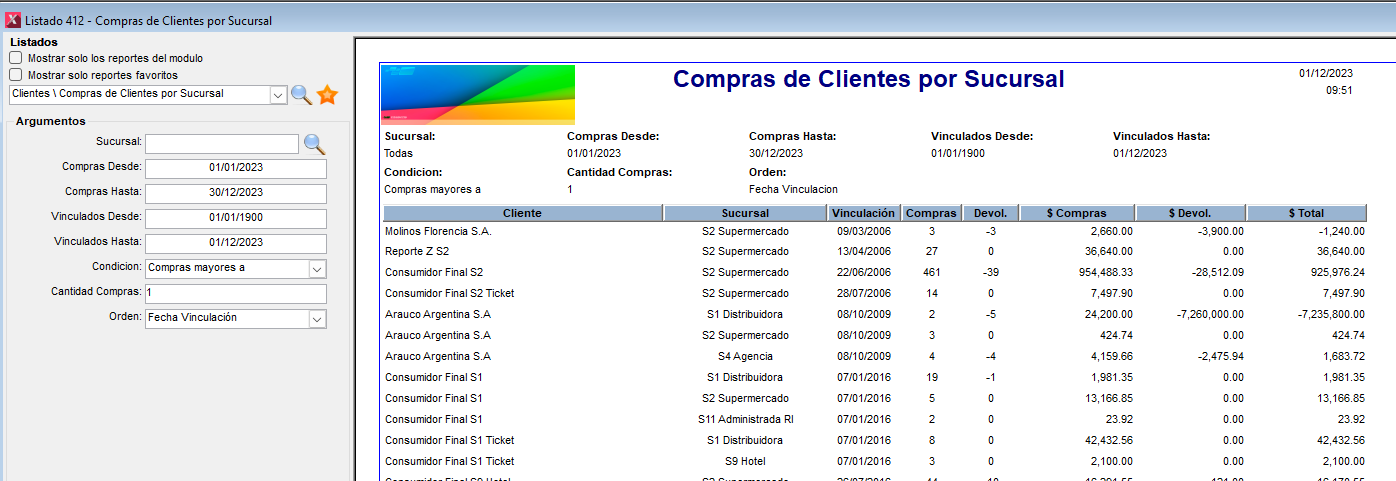Open Sucursal lookup with its magnifier icon

(314, 144)
